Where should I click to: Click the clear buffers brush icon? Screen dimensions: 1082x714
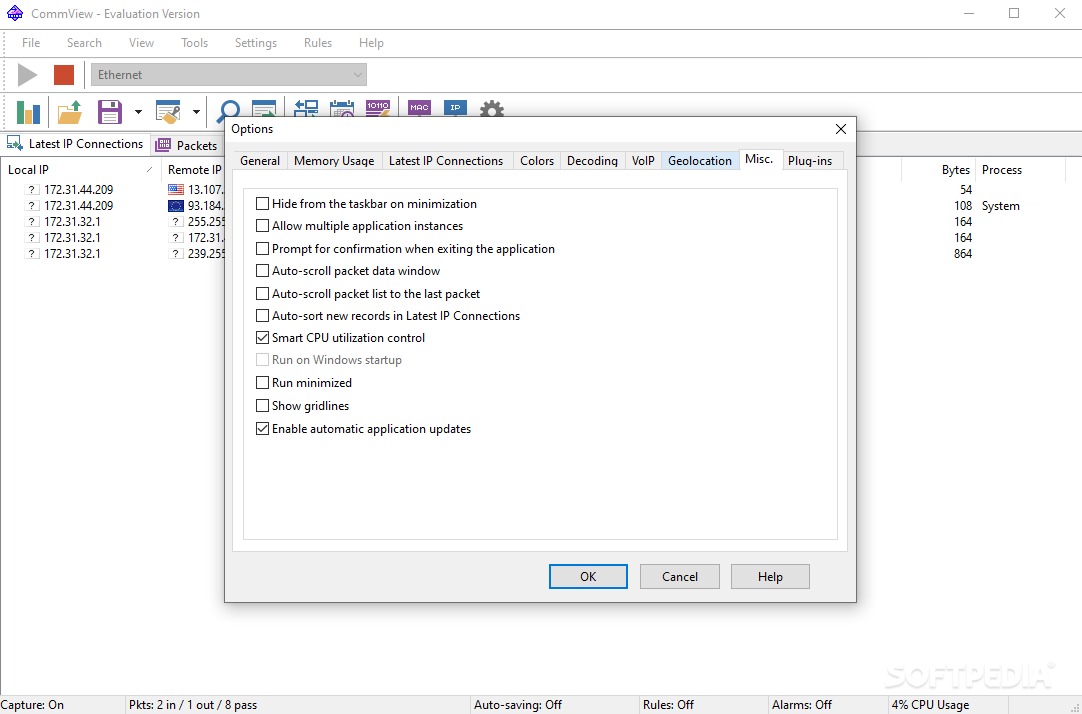(168, 112)
